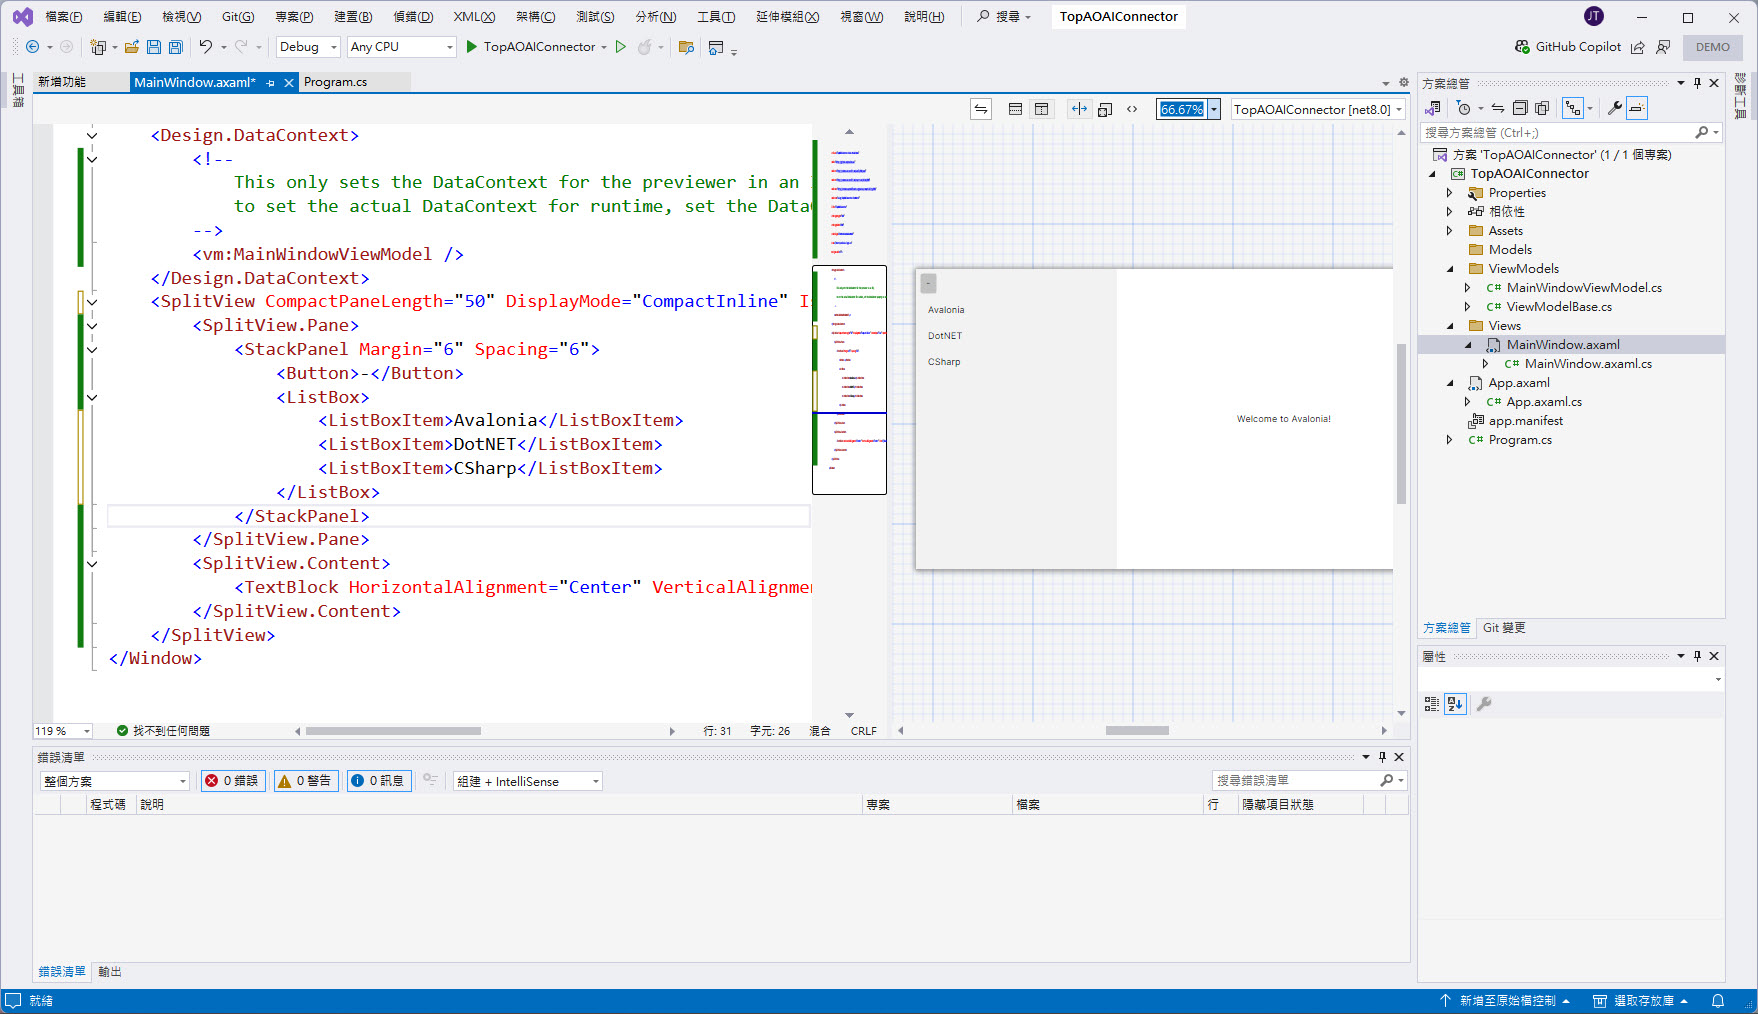Click the GitHub Copilot icon
Viewport: 1758px width, 1014px height.
1522,47
